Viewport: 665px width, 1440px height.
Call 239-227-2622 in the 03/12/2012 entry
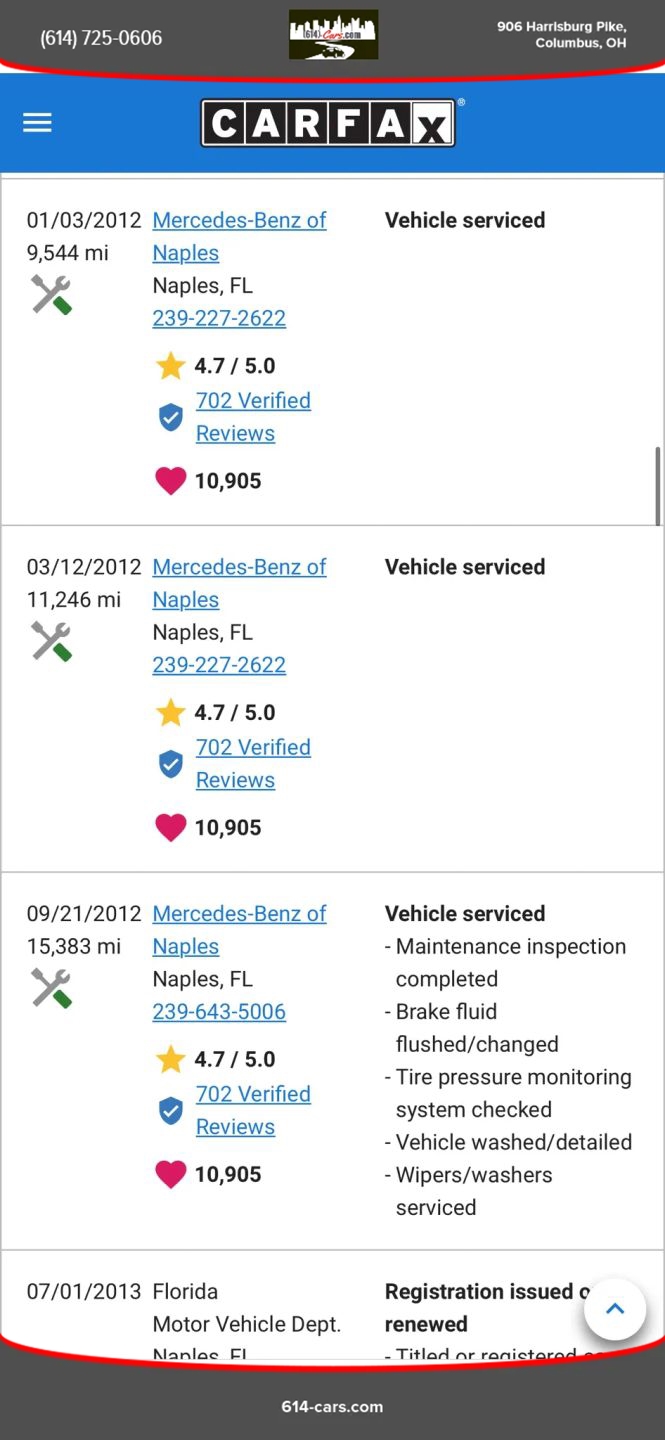click(x=219, y=665)
